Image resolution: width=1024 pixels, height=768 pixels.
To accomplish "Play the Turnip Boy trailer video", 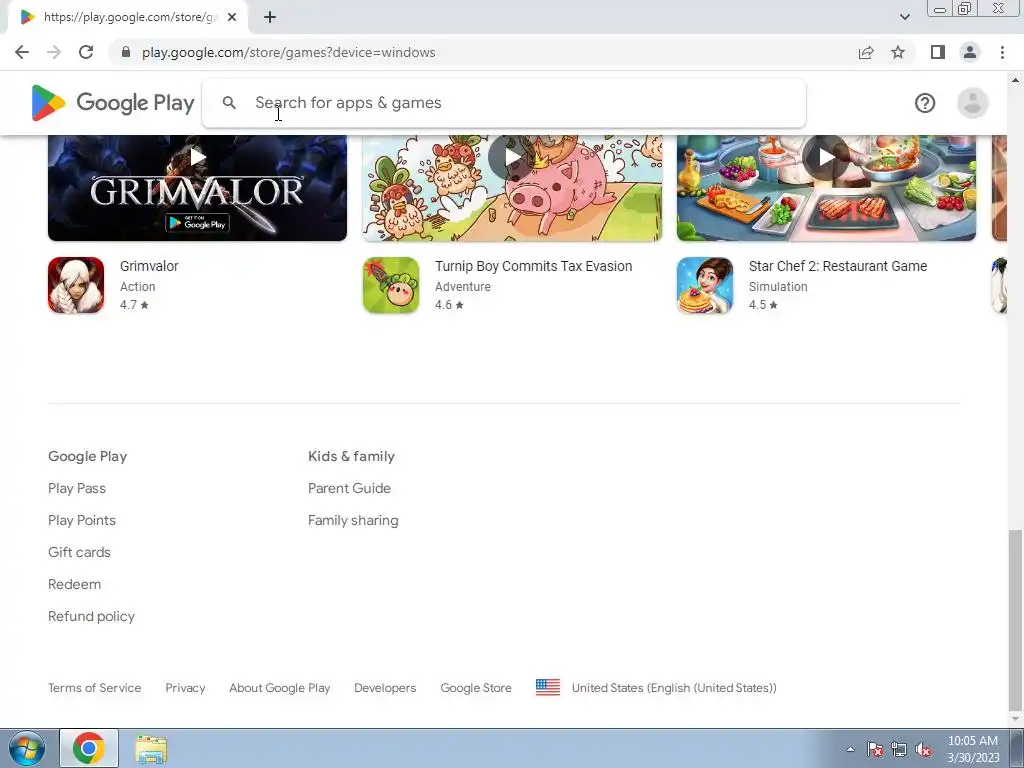I will pos(512,157).
